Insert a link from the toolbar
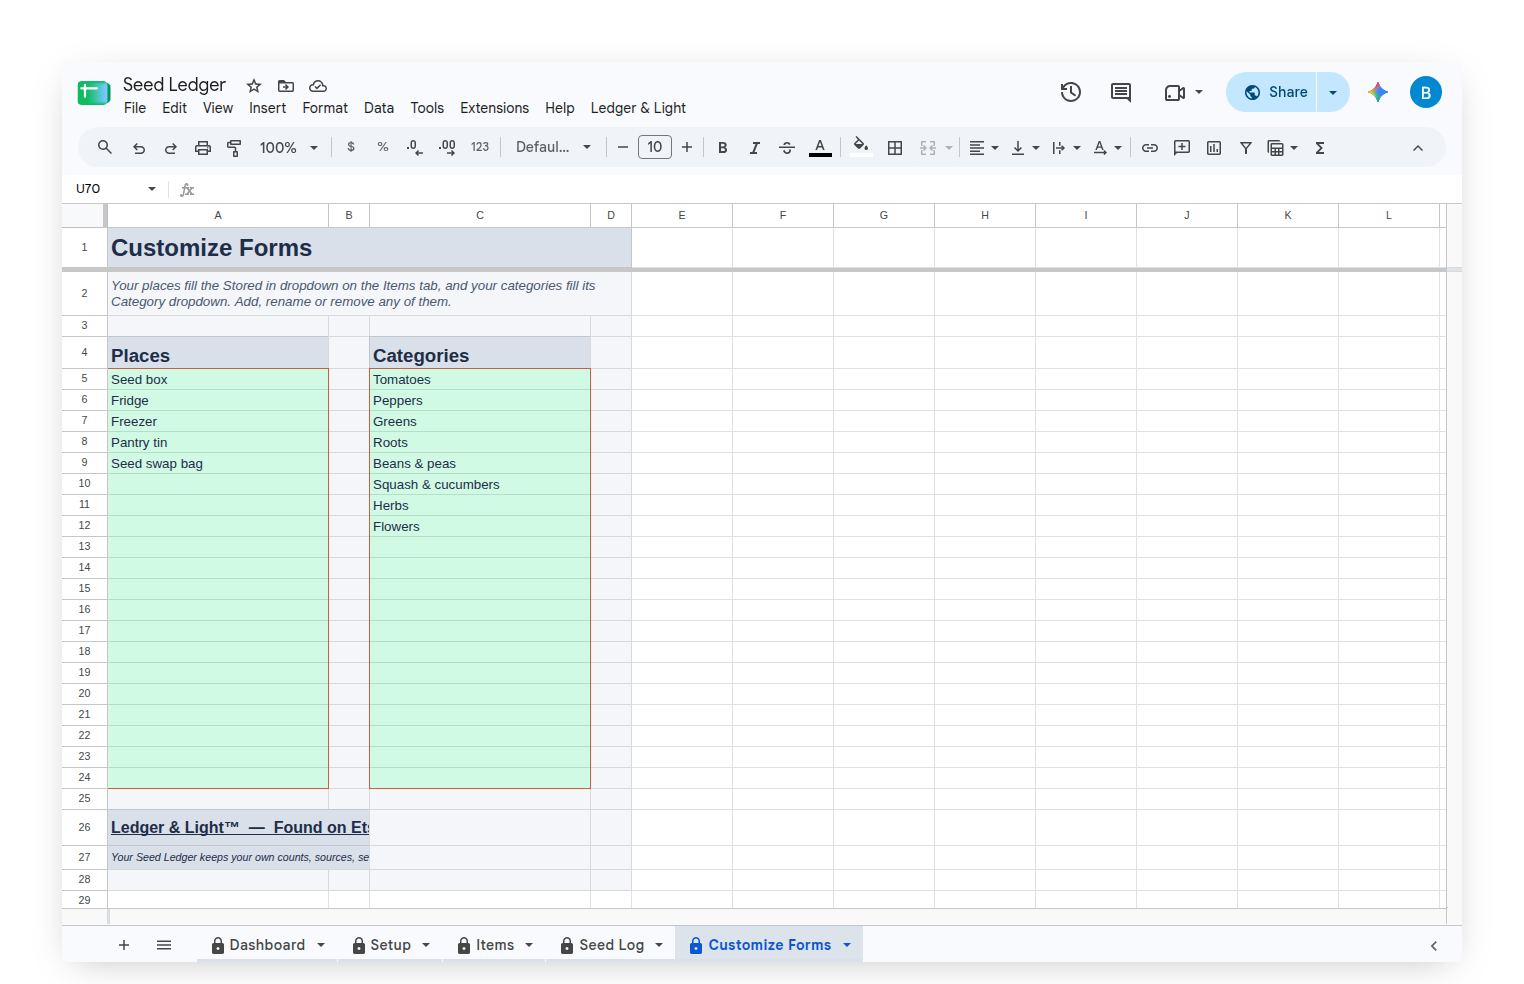Viewport: 1524px width, 984px height. pos(1150,148)
